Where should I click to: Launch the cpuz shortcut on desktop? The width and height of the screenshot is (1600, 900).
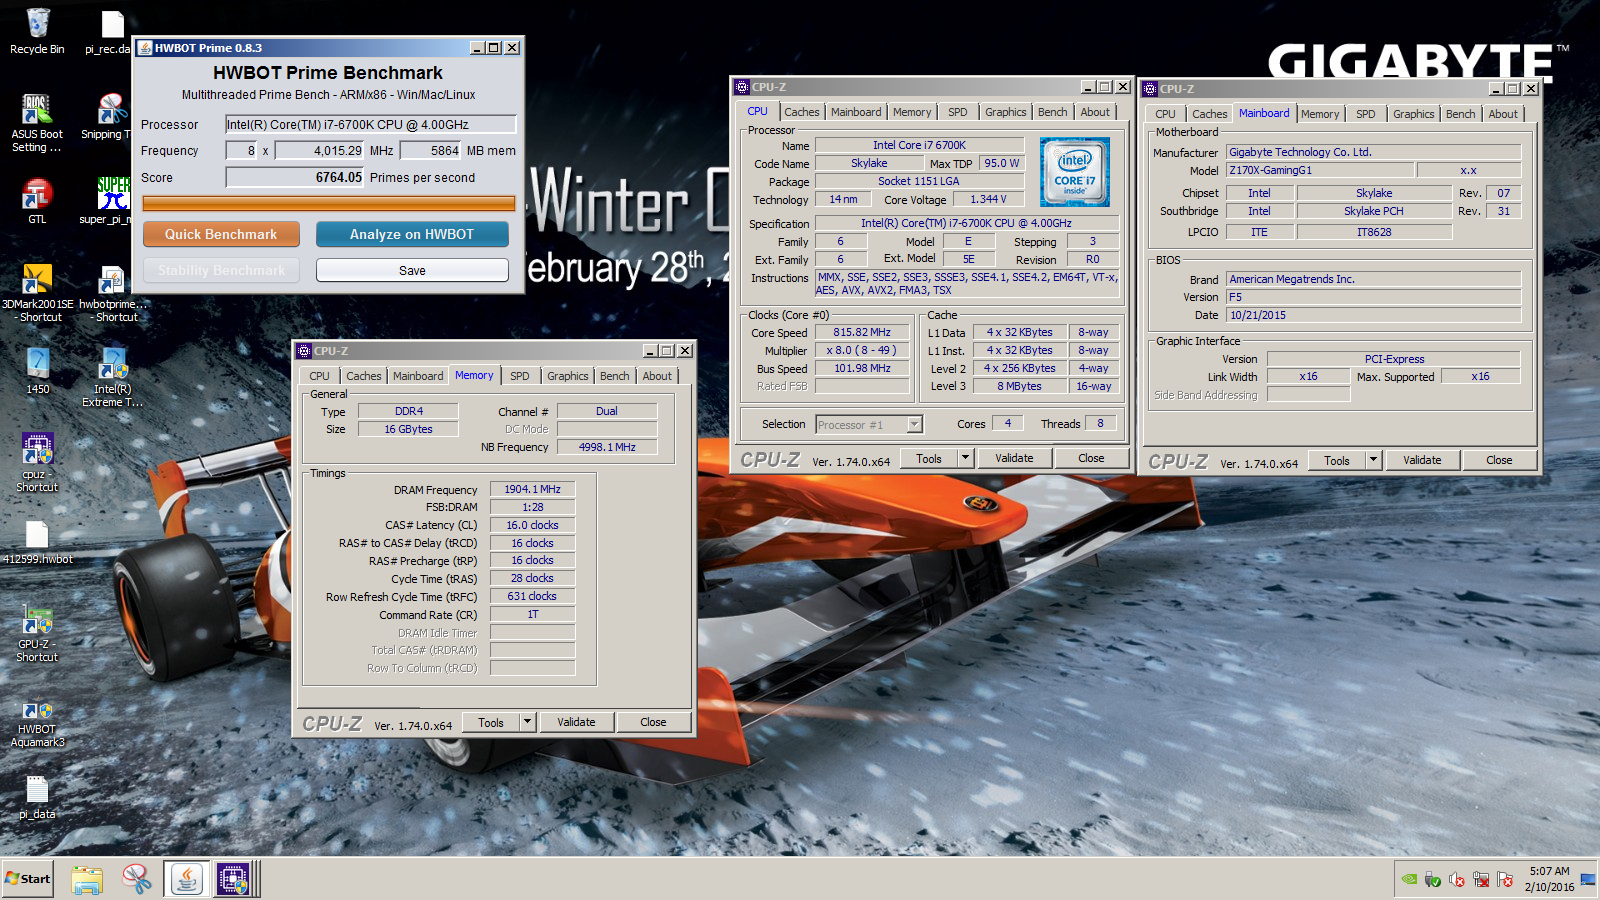(x=37, y=462)
